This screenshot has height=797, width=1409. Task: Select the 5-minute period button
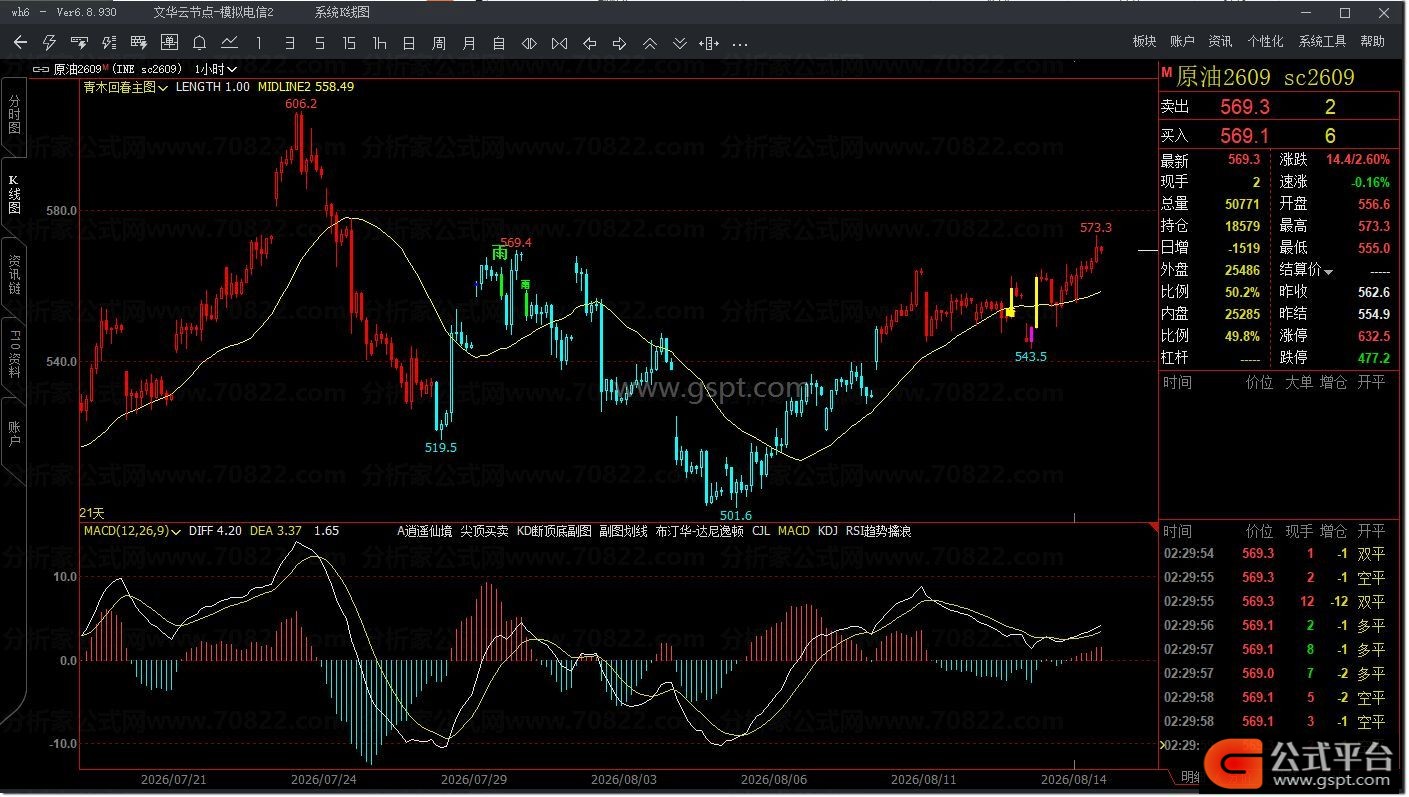[x=319, y=43]
